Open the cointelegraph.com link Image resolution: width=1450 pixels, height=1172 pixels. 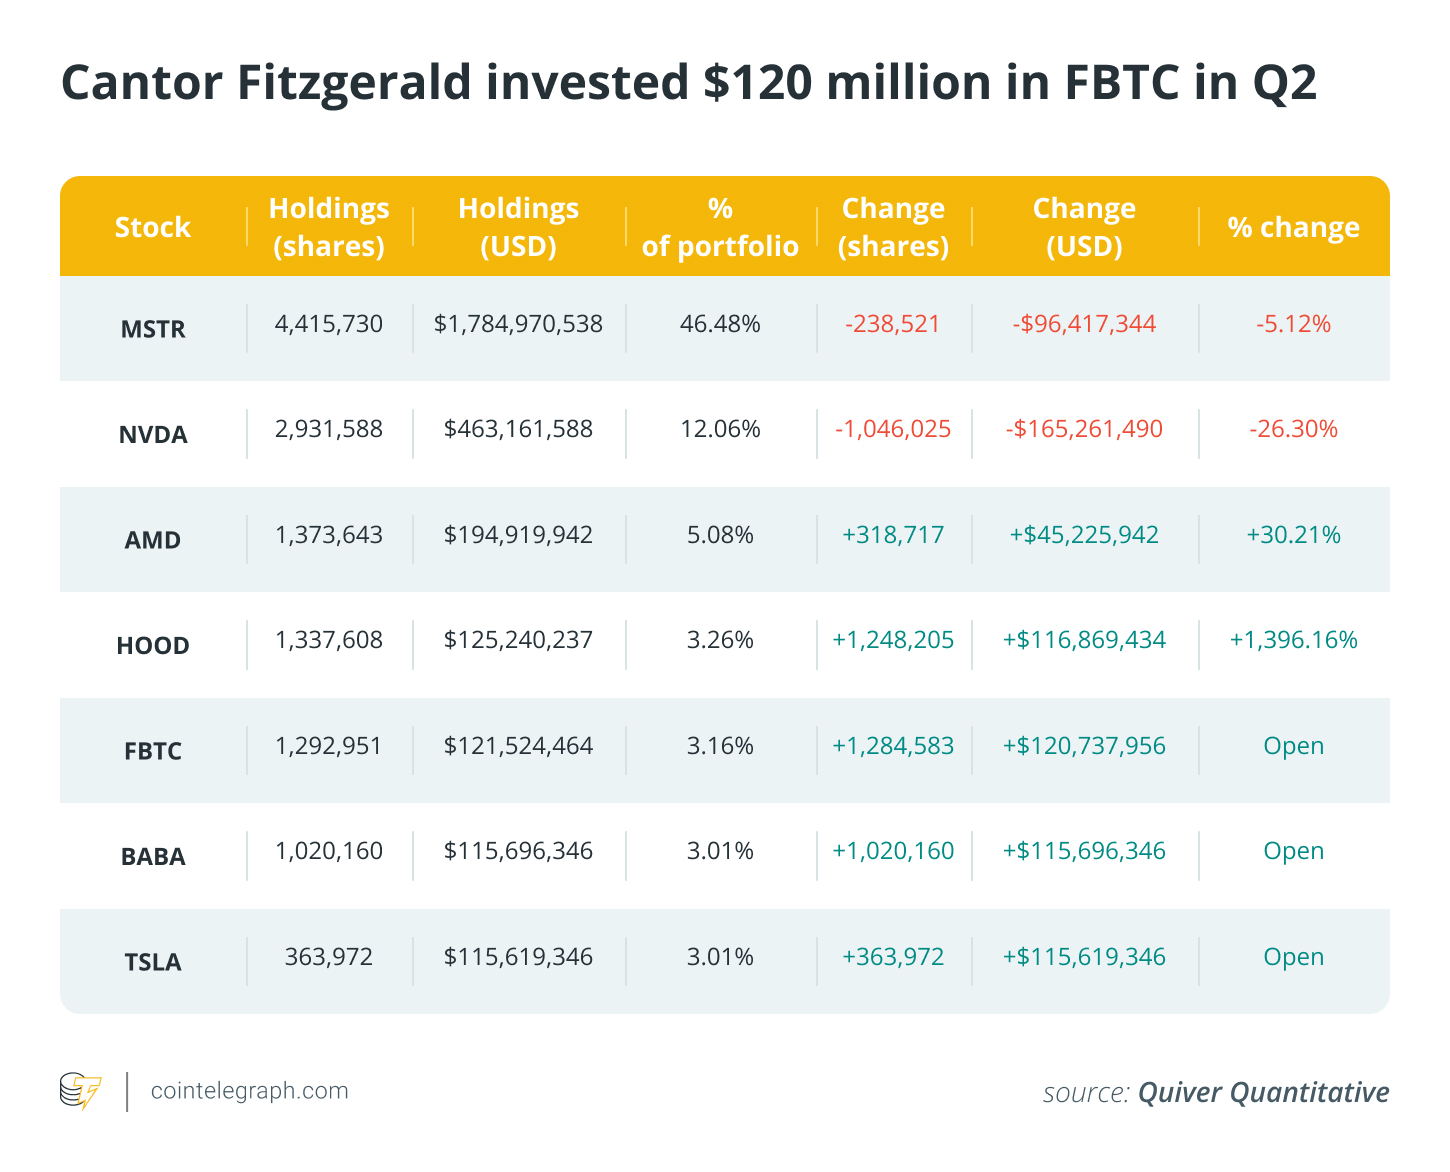[x=249, y=1091]
